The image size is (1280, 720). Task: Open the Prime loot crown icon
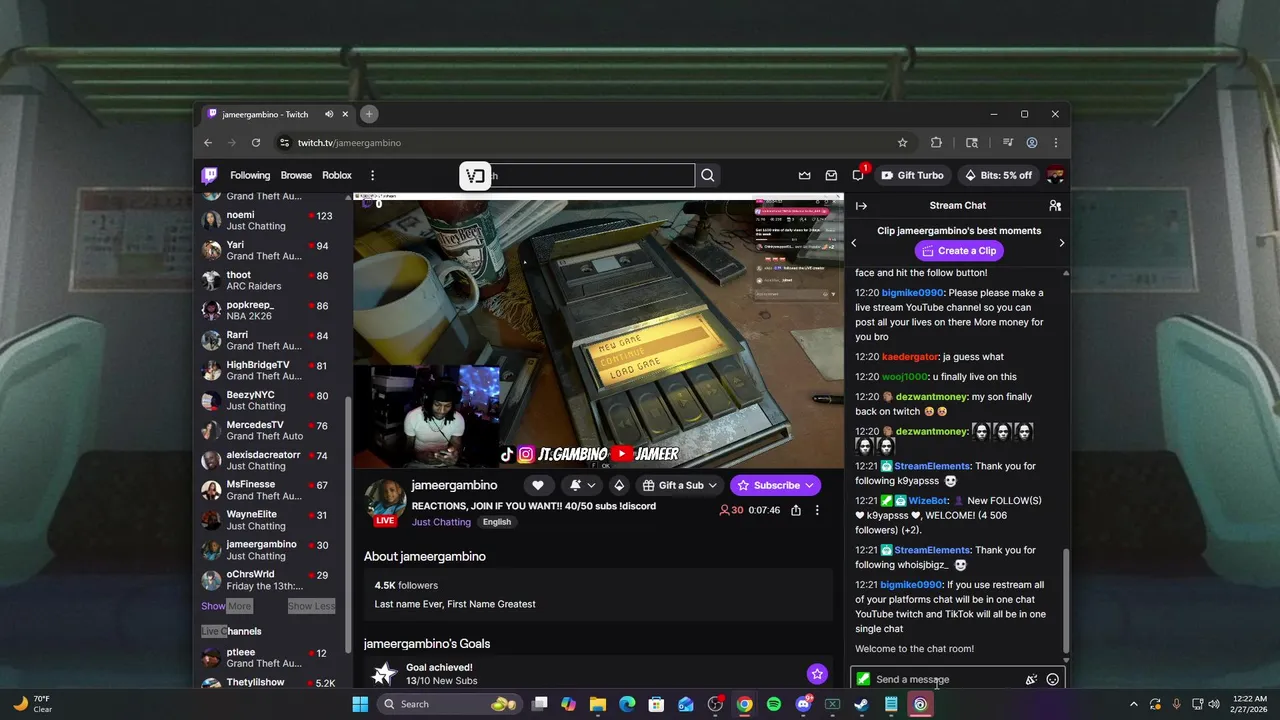(x=804, y=176)
